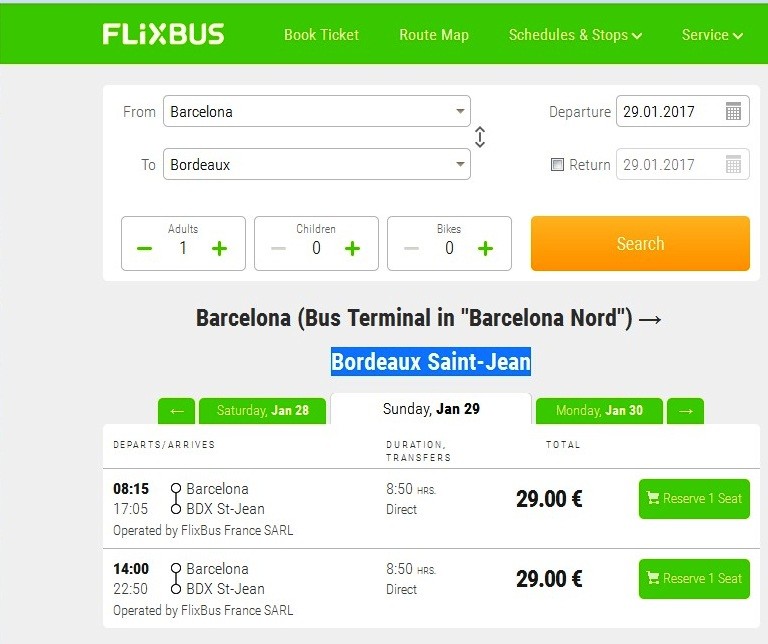This screenshot has width=768, height=644.
Task: Add a child with the plus icon
Action: tap(352, 248)
